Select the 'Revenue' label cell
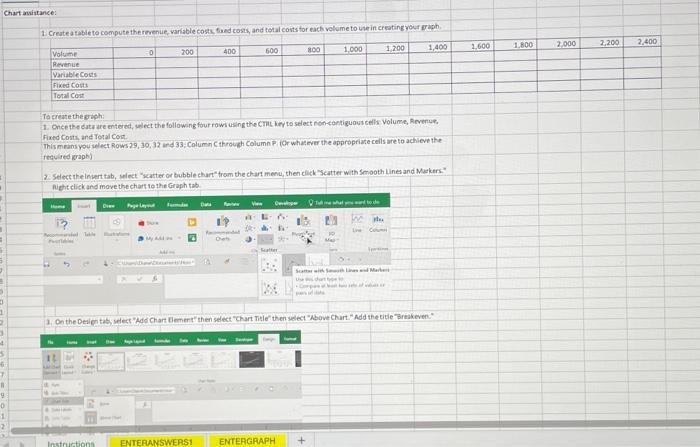This screenshot has height=447, width=700. (82, 64)
